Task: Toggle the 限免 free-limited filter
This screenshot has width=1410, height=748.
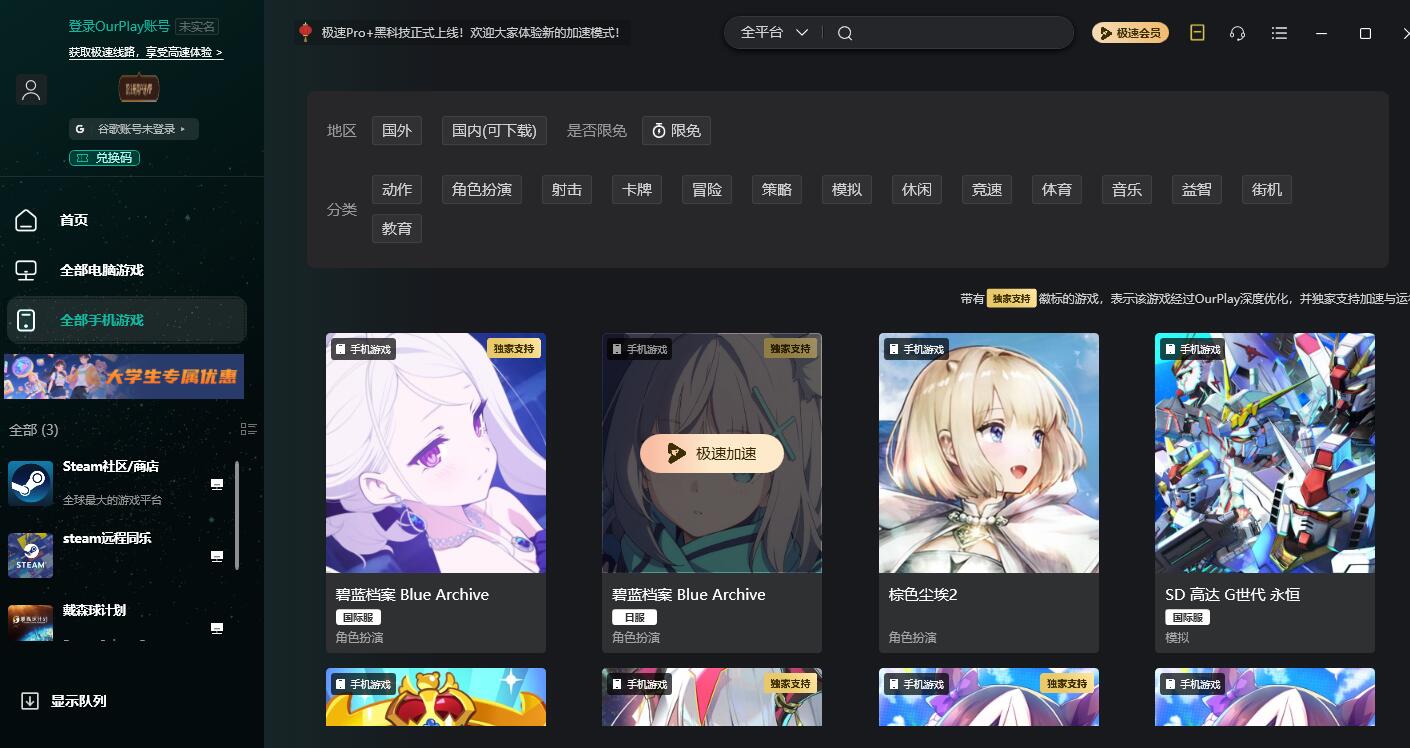Action: 677,130
